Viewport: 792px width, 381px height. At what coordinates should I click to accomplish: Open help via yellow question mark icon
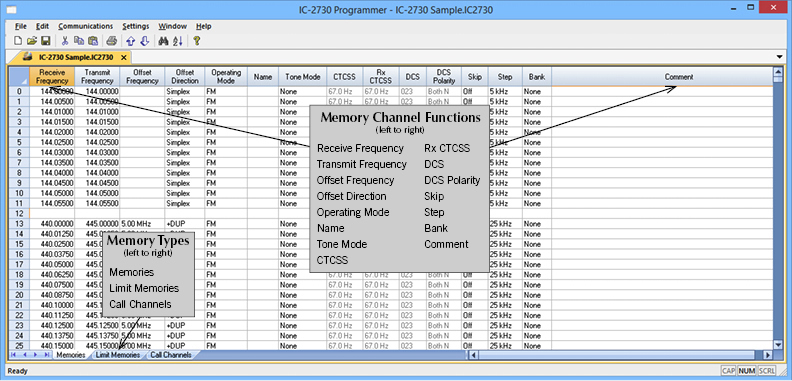click(x=196, y=41)
